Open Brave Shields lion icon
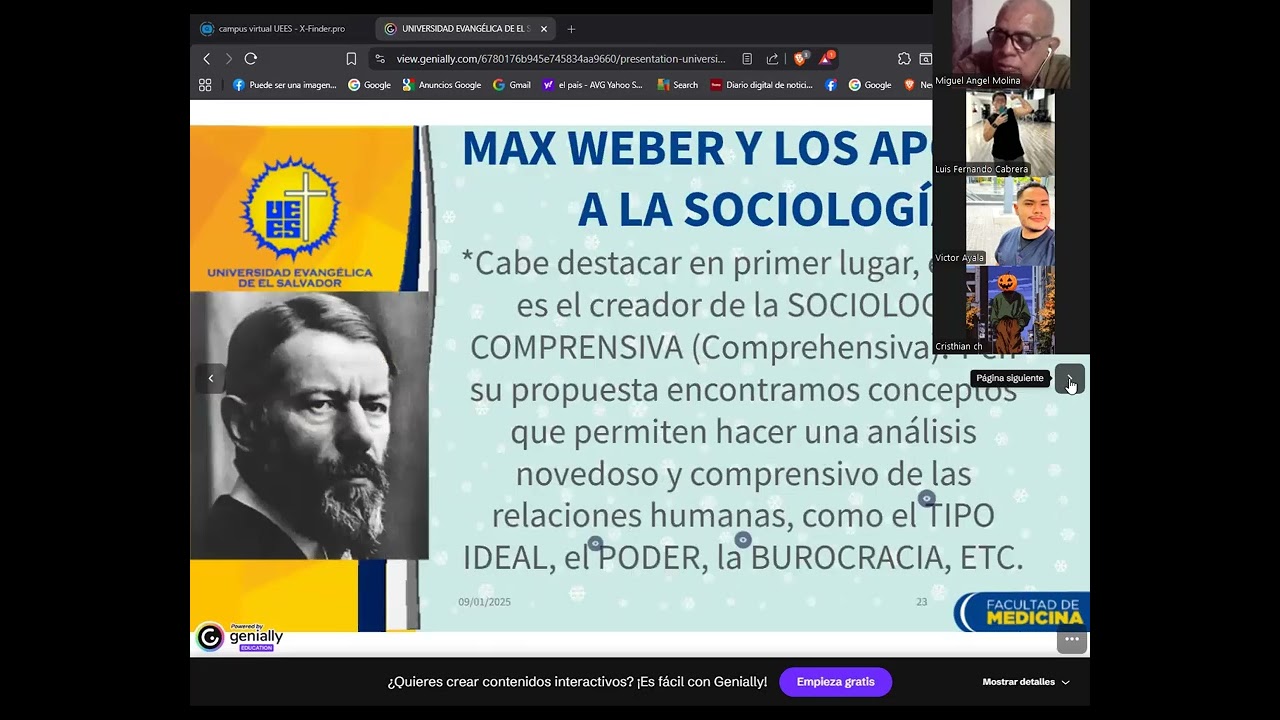This screenshot has width=1280, height=720. tap(800, 59)
